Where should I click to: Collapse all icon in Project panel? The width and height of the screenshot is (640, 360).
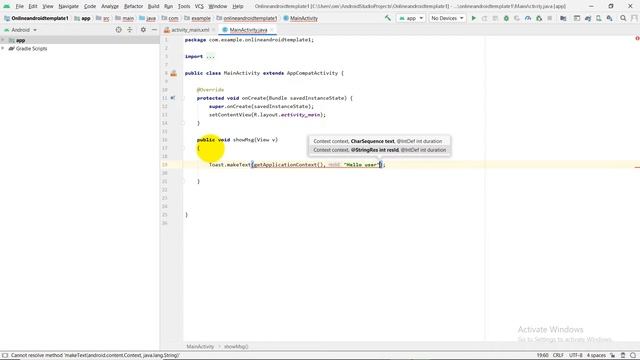coord(130,30)
